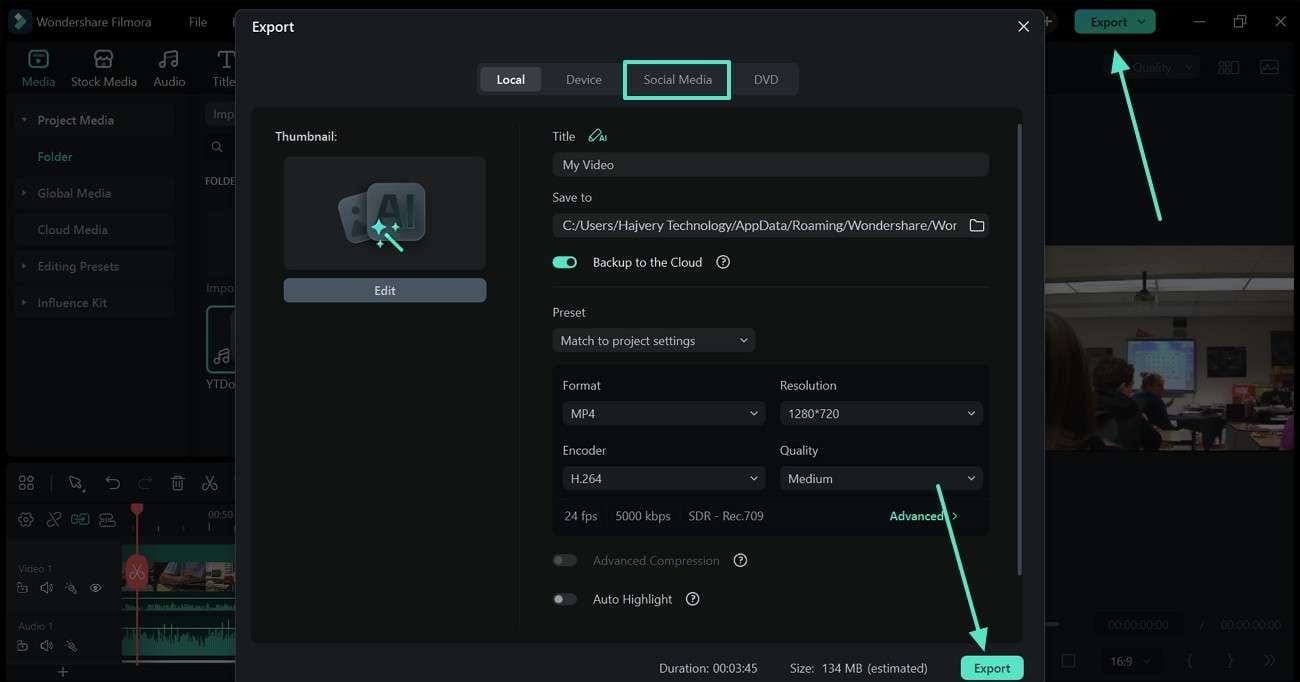Open the Resolution 1280*720 dropdown
The height and width of the screenshot is (682, 1300).
pos(881,413)
